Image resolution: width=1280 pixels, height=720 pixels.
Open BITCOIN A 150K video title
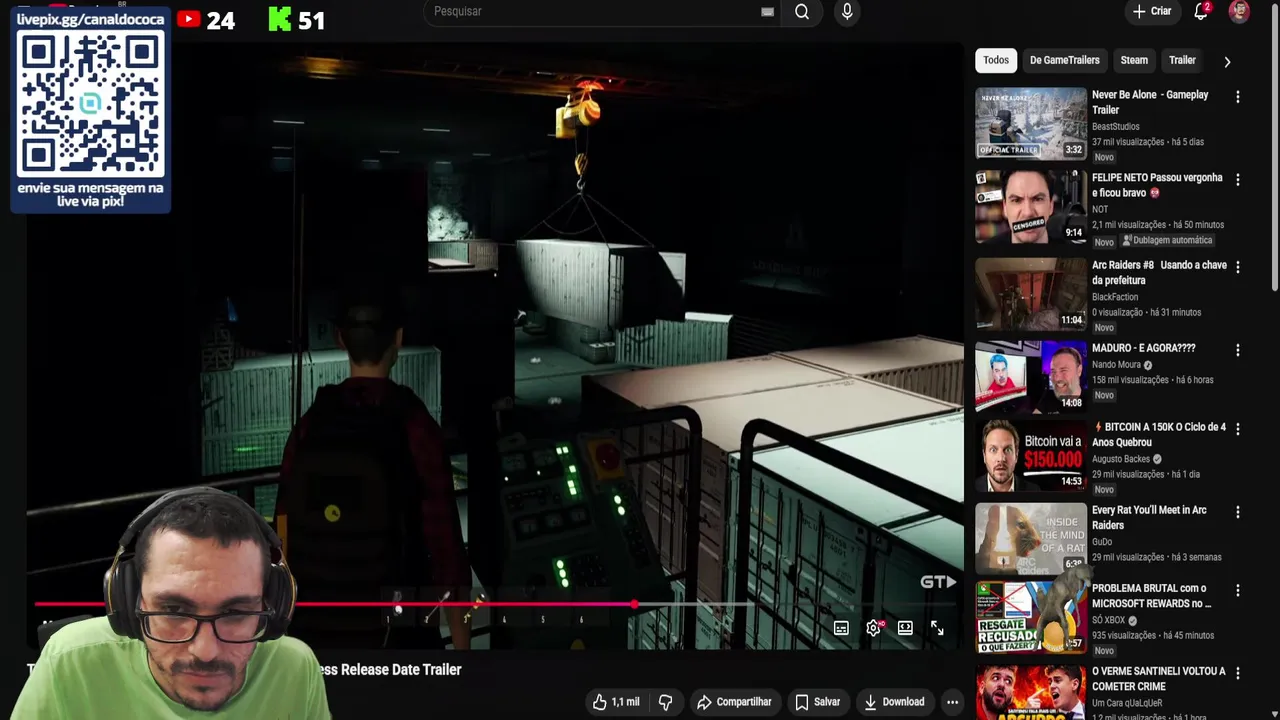click(1159, 434)
